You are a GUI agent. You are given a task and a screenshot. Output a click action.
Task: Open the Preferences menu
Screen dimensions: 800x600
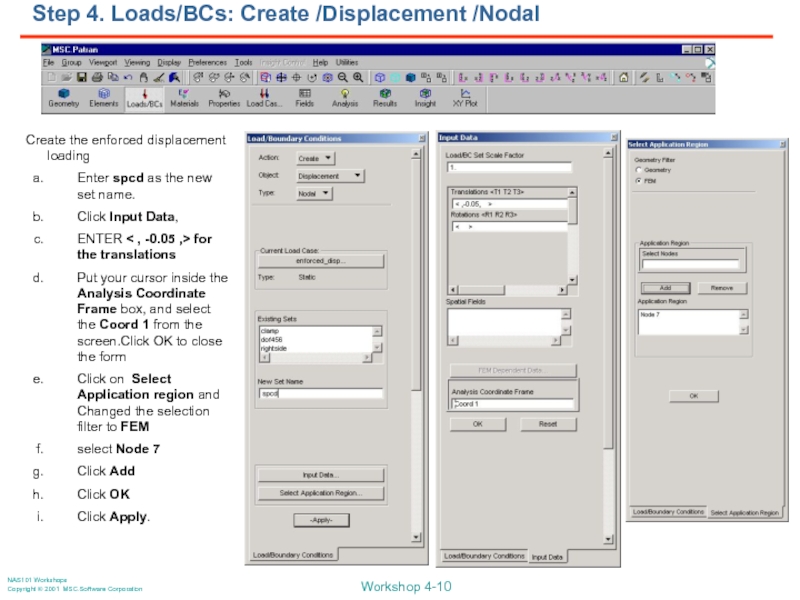click(207, 62)
